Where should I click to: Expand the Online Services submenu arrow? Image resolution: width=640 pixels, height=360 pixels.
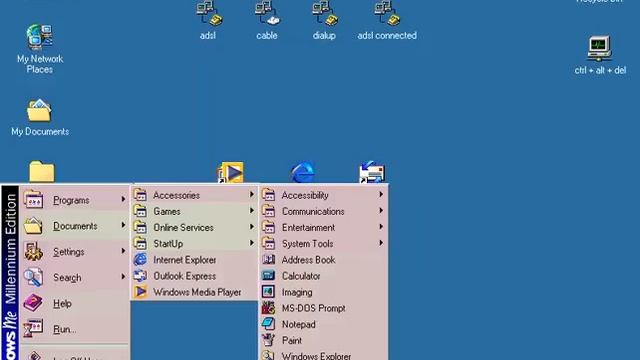[x=252, y=227]
